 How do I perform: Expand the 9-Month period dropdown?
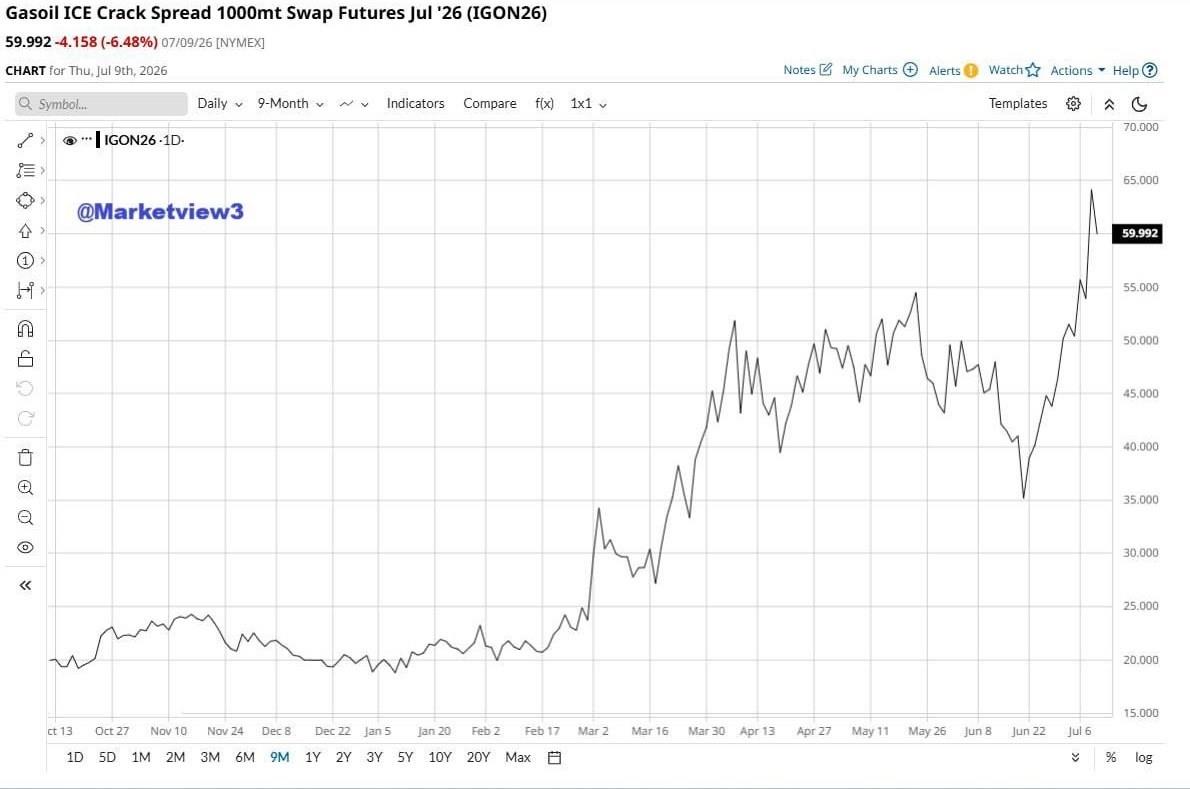click(291, 104)
